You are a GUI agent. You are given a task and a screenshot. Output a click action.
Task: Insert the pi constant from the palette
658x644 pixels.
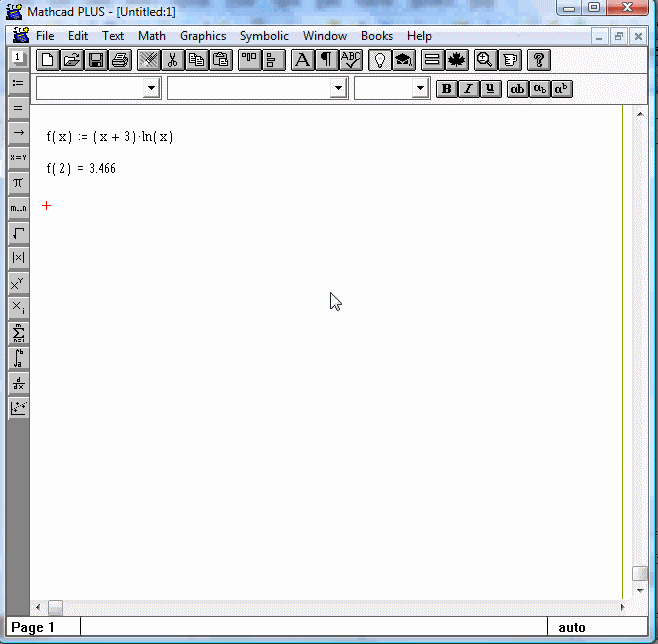18,182
